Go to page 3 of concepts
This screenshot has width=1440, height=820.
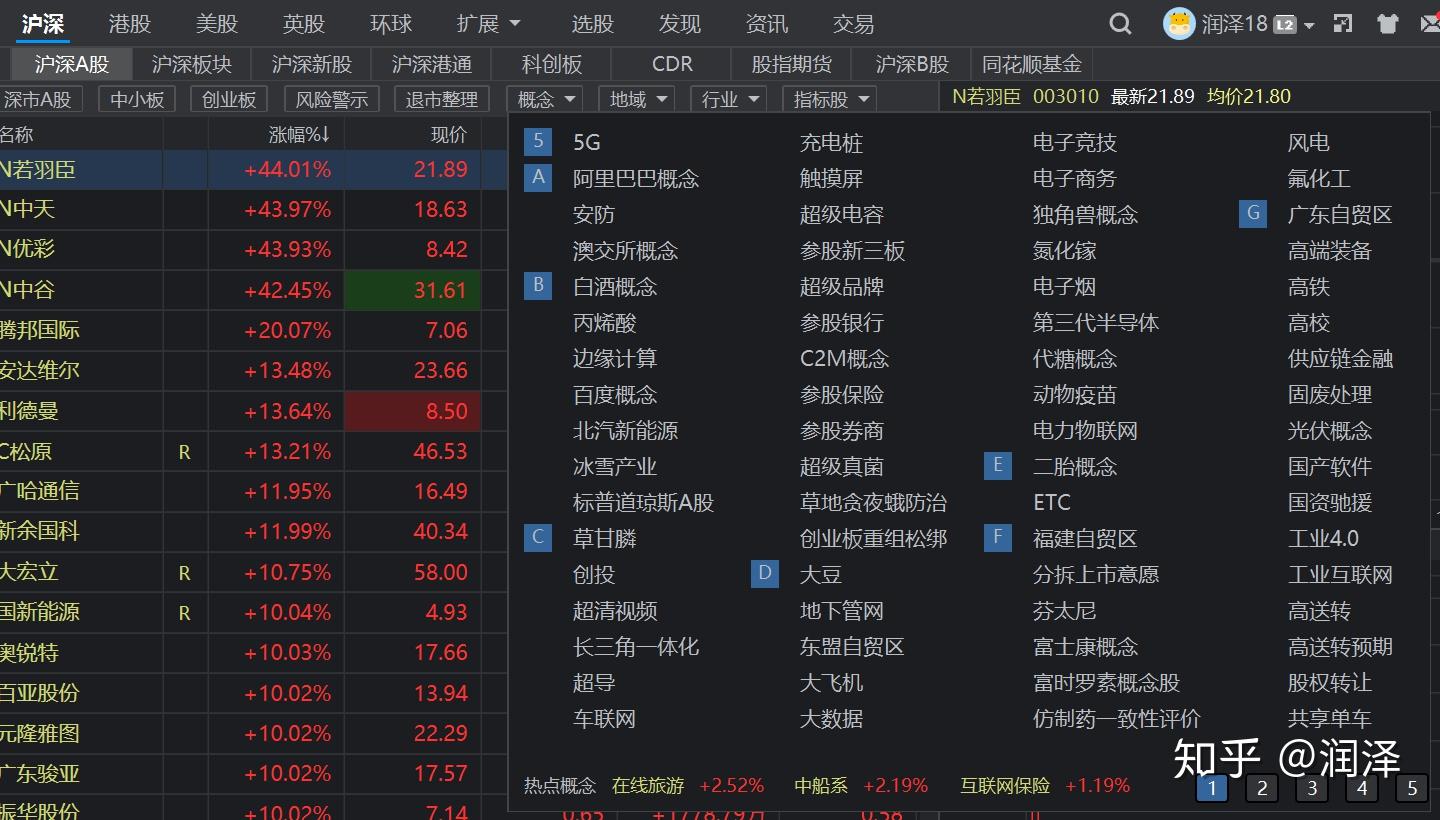point(1311,788)
